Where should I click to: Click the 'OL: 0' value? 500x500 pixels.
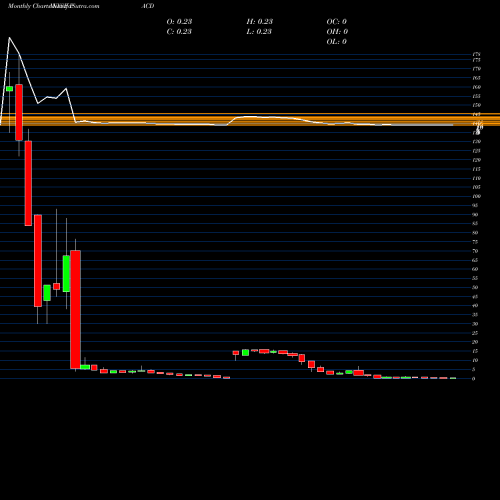pos(337,41)
